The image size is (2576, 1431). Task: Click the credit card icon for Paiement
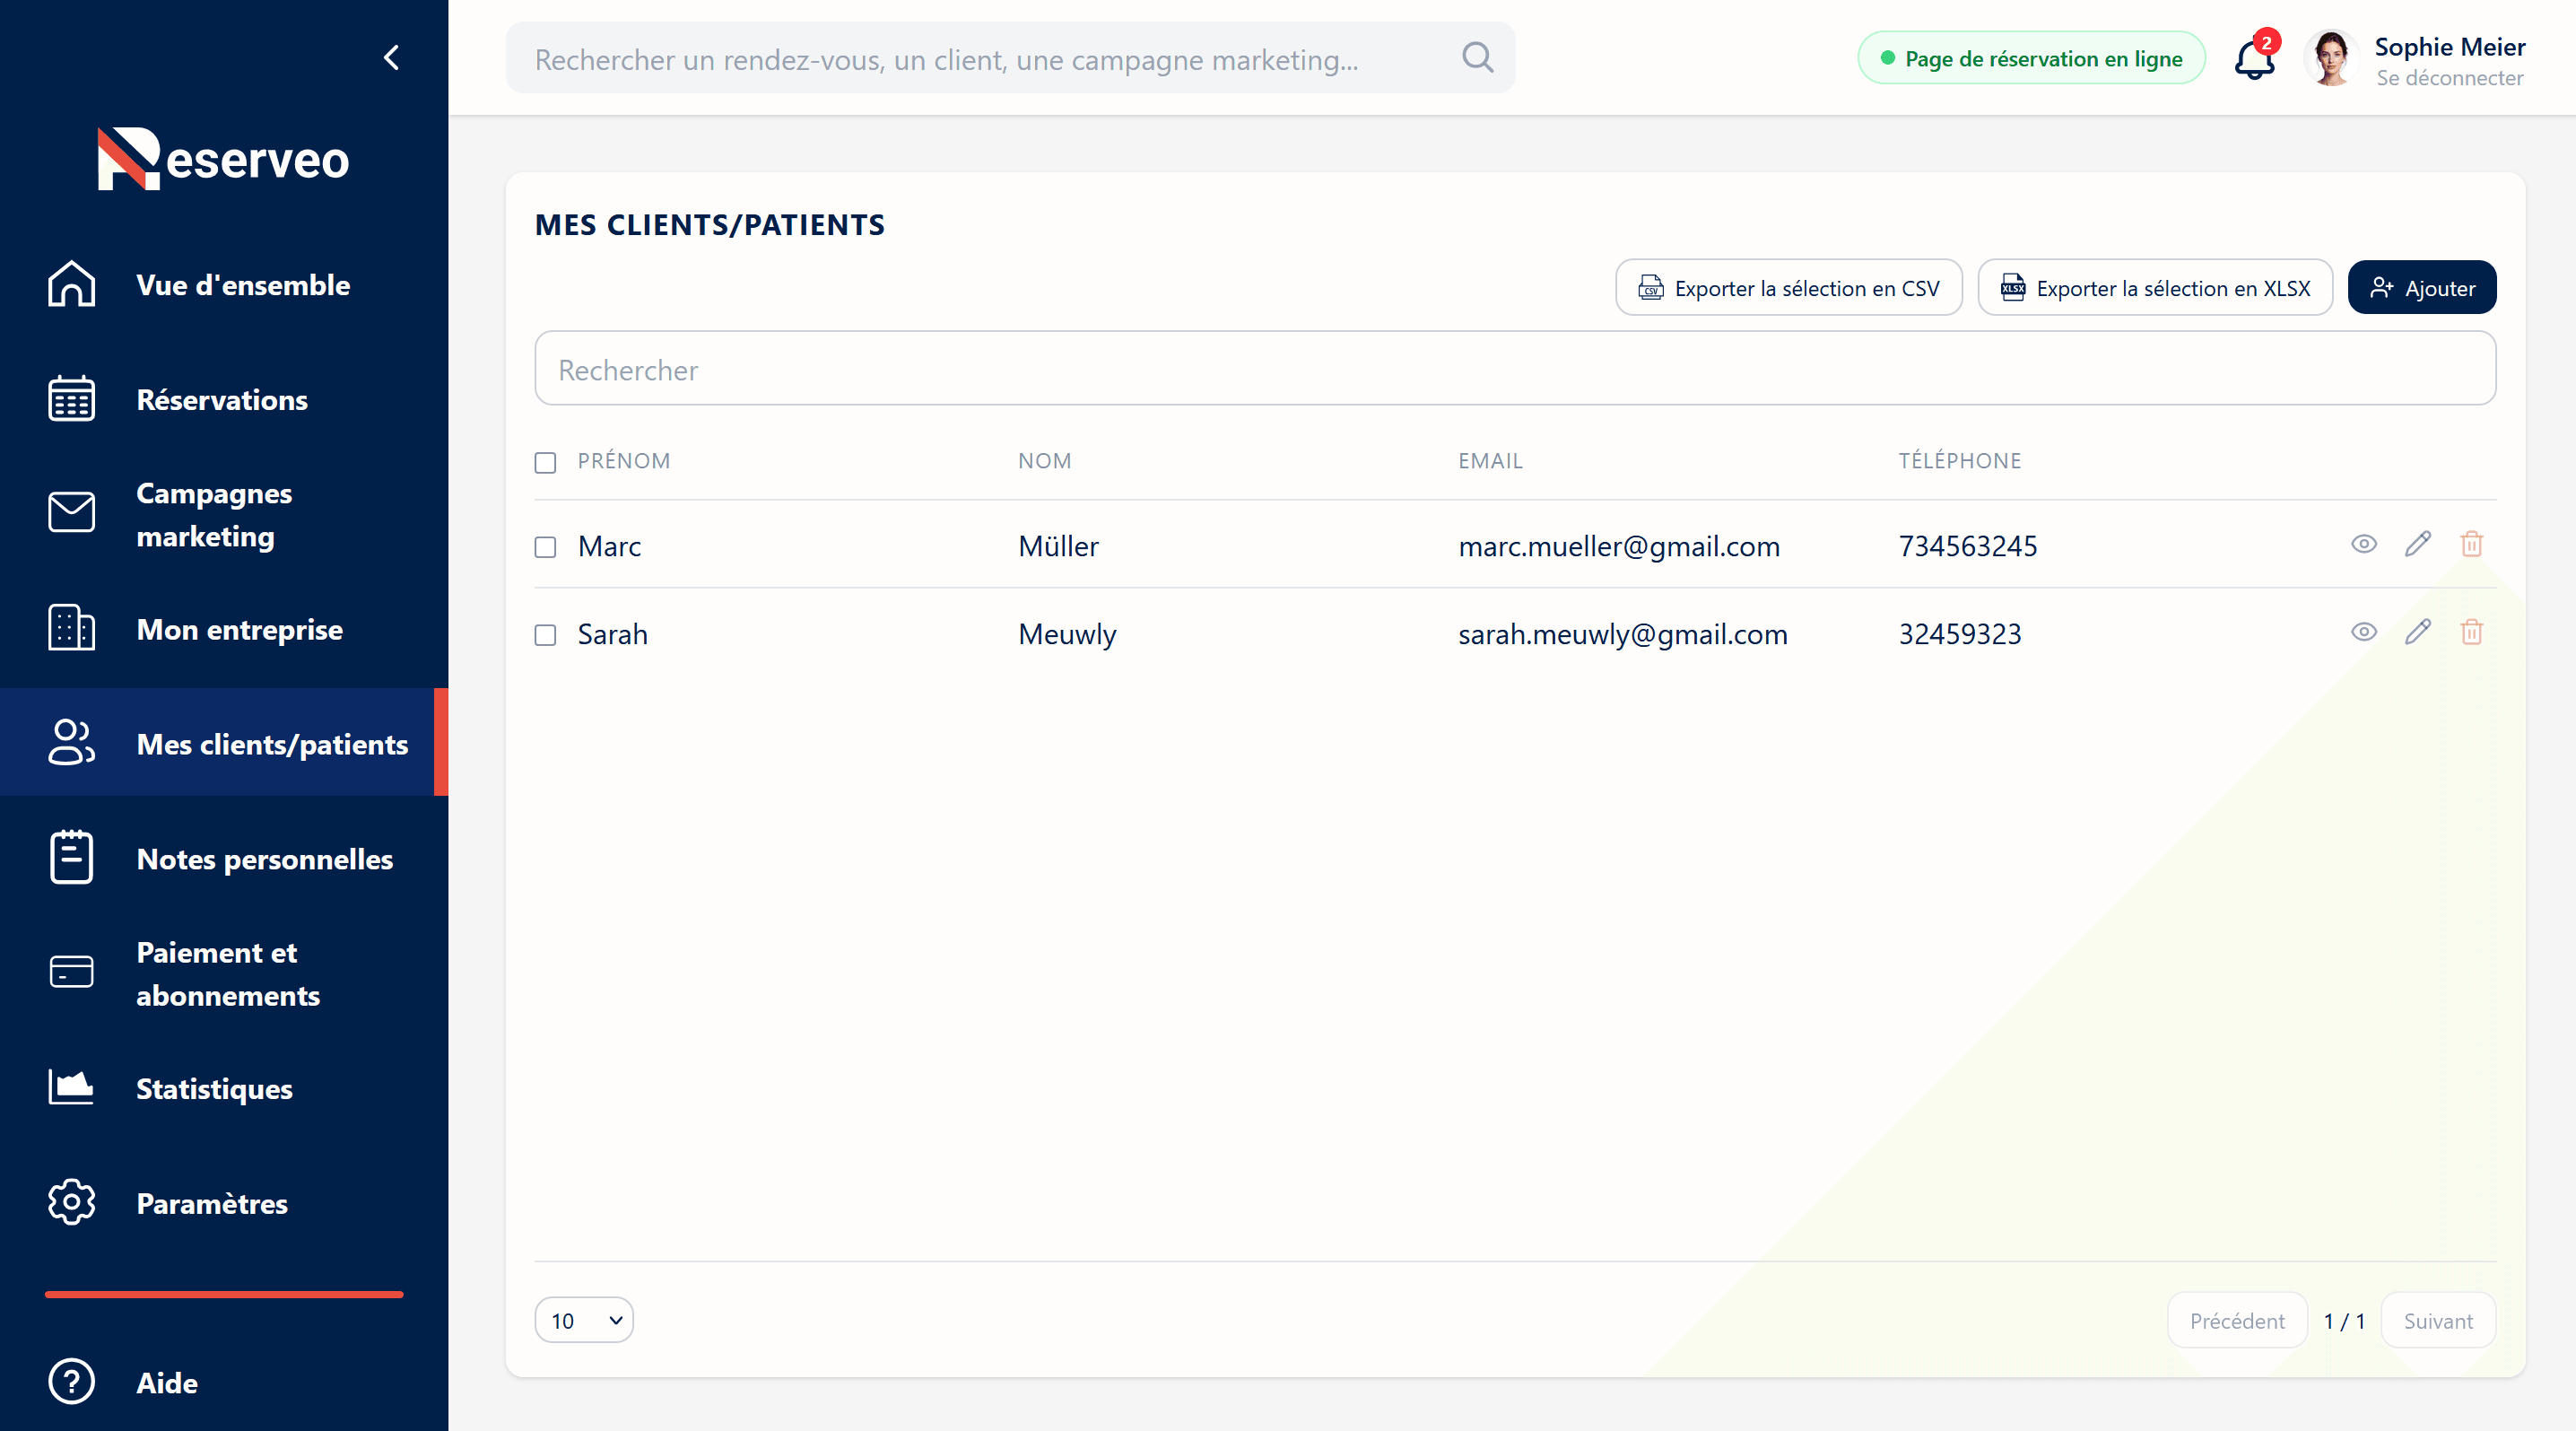(72, 973)
